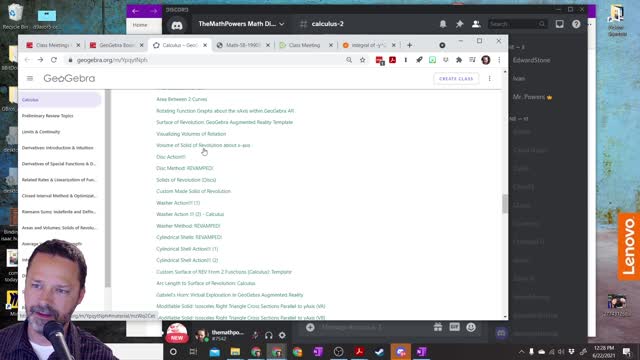Show Discord pinned messages

[460, 24]
